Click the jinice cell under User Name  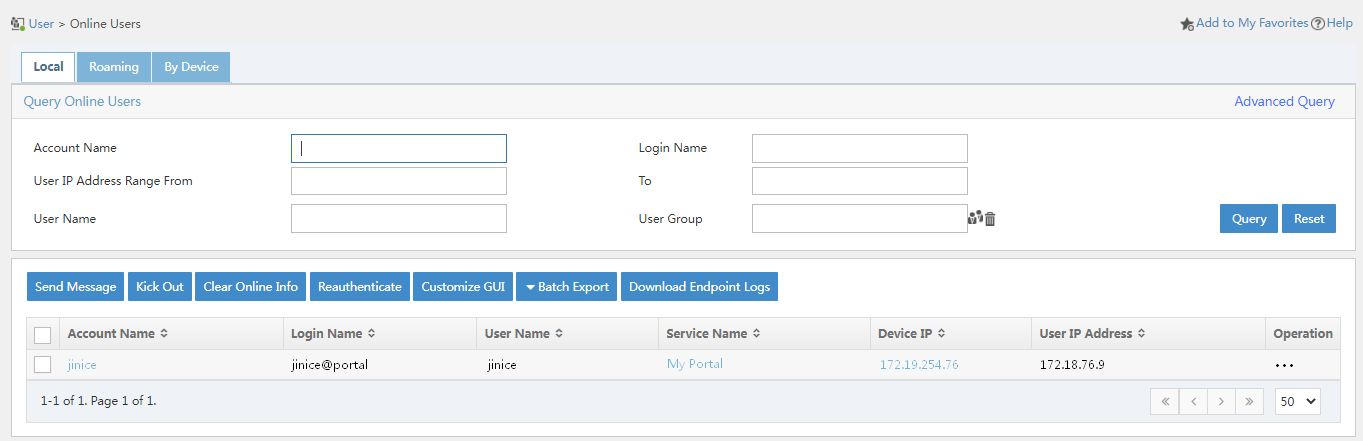502,365
